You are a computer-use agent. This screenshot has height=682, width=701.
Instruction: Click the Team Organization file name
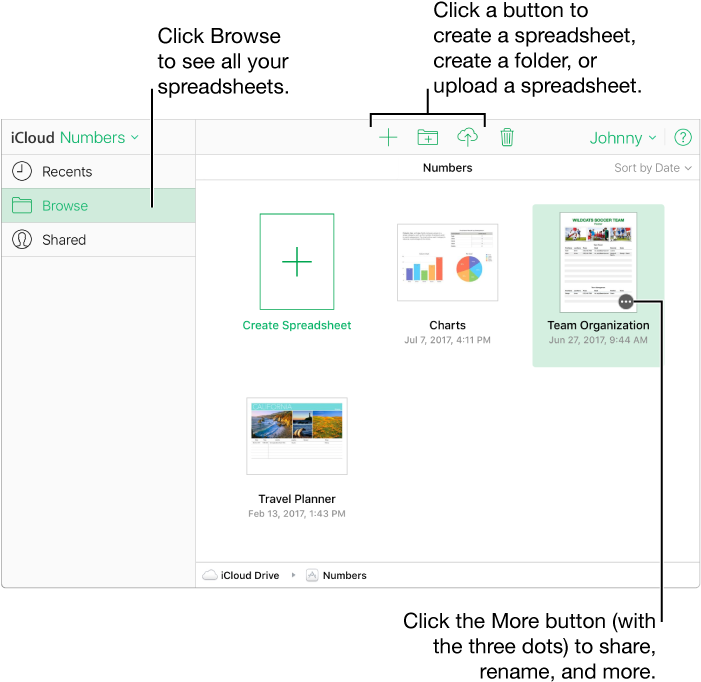tap(598, 325)
